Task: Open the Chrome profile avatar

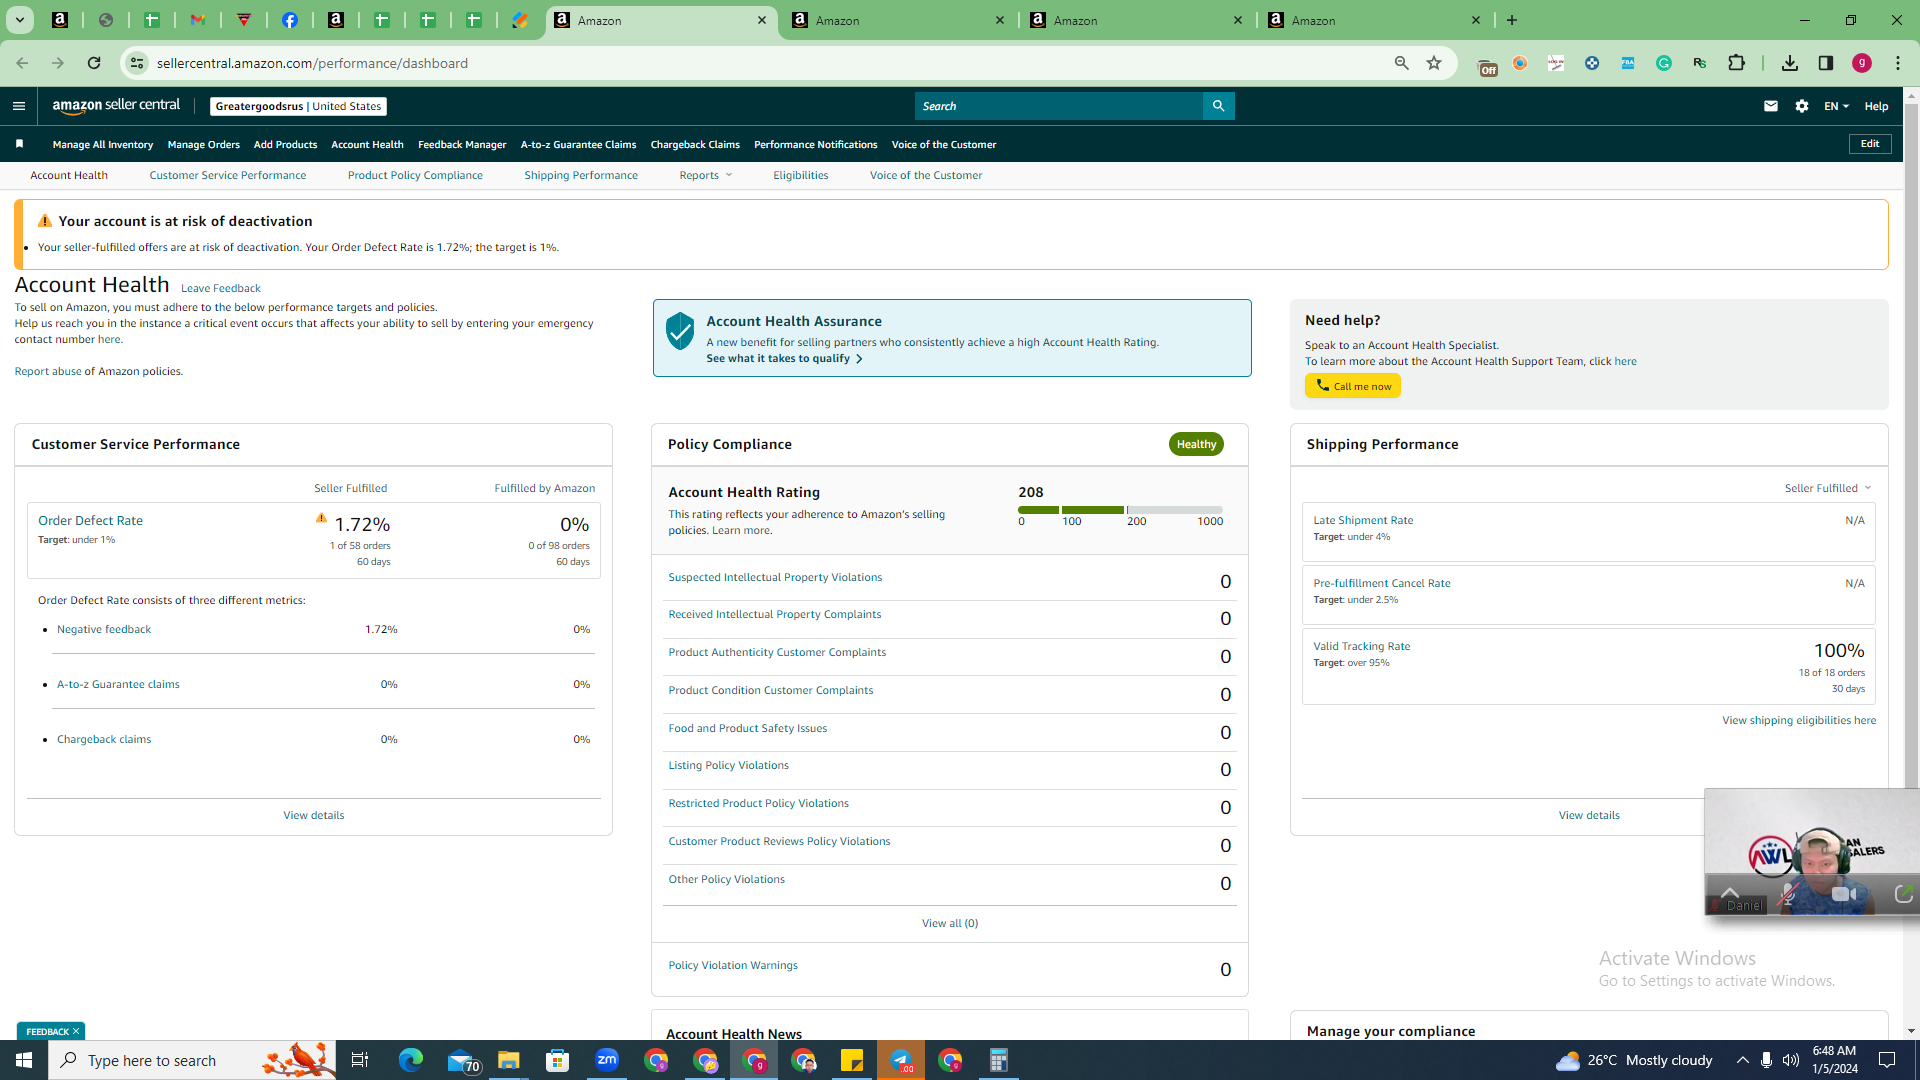Action: 1862,63
